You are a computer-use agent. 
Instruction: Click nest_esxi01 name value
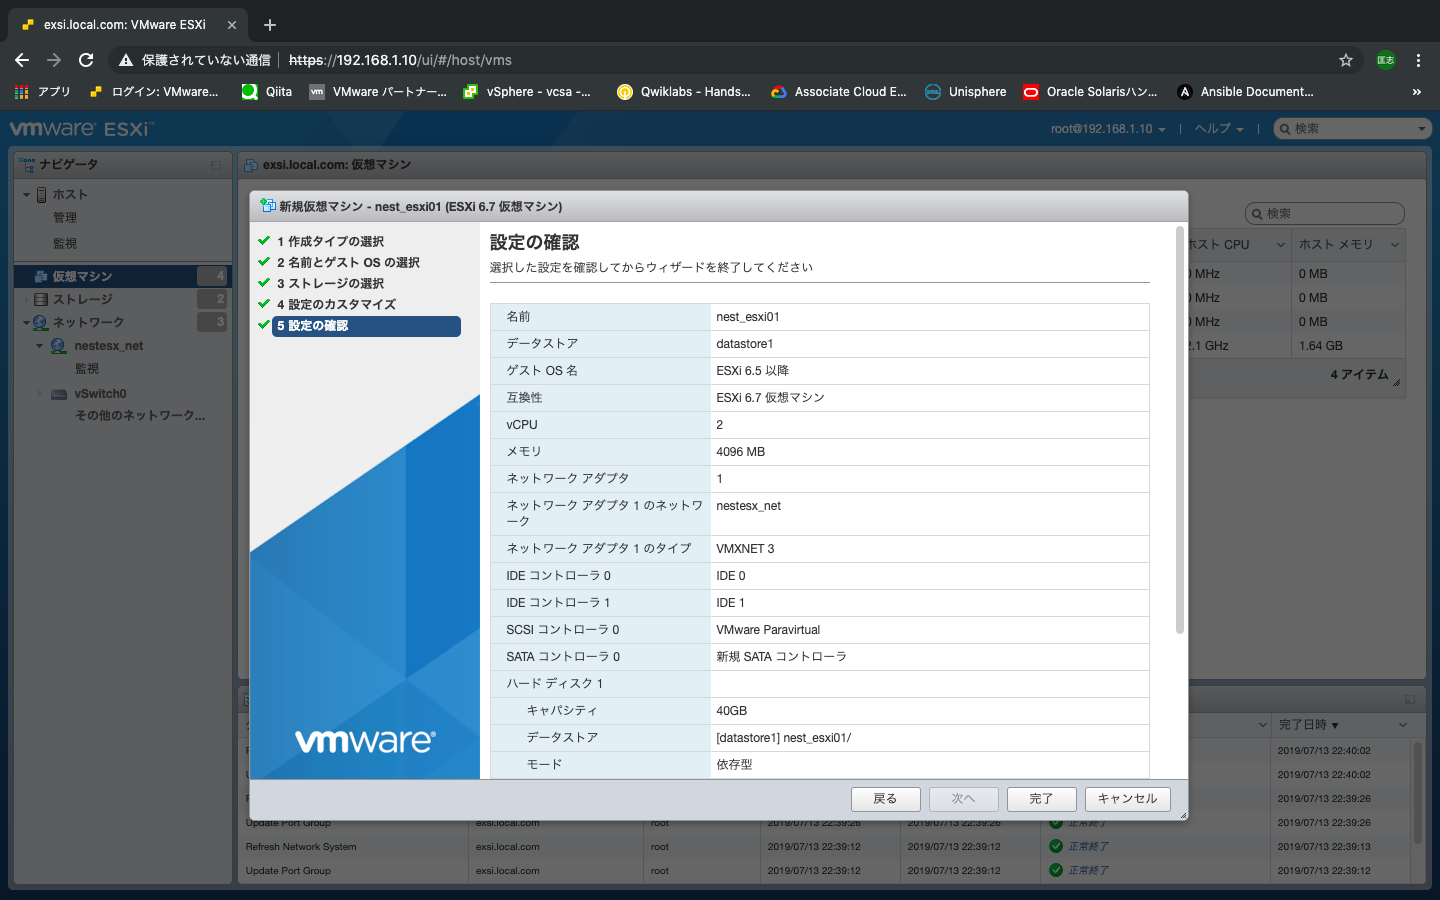tap(748, 317)
